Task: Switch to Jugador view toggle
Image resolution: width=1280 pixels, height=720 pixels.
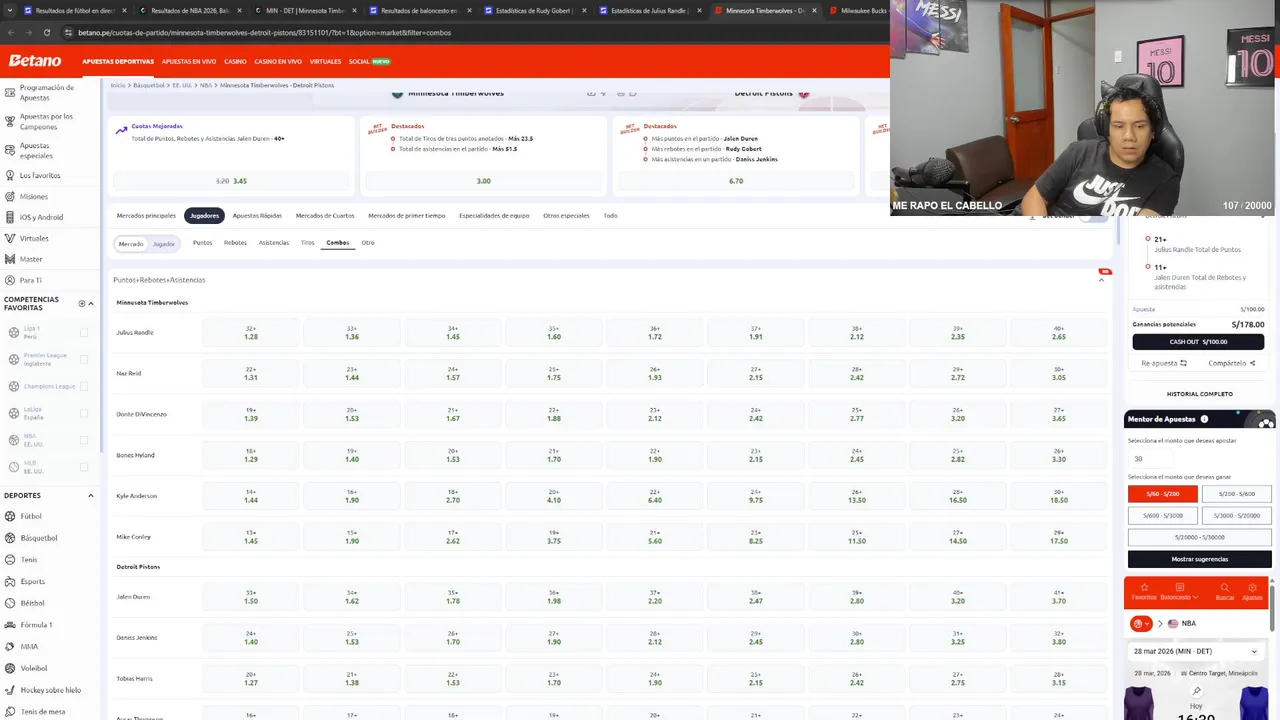Action: 164,244
